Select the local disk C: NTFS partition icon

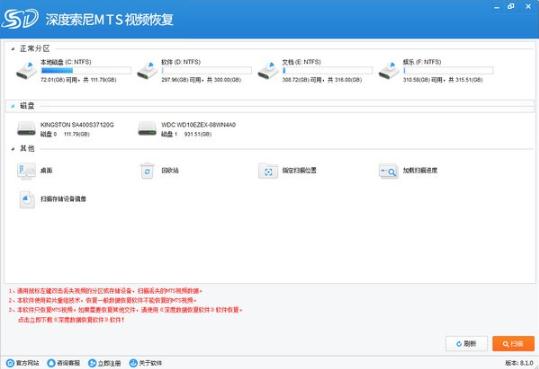pos(26,70)
